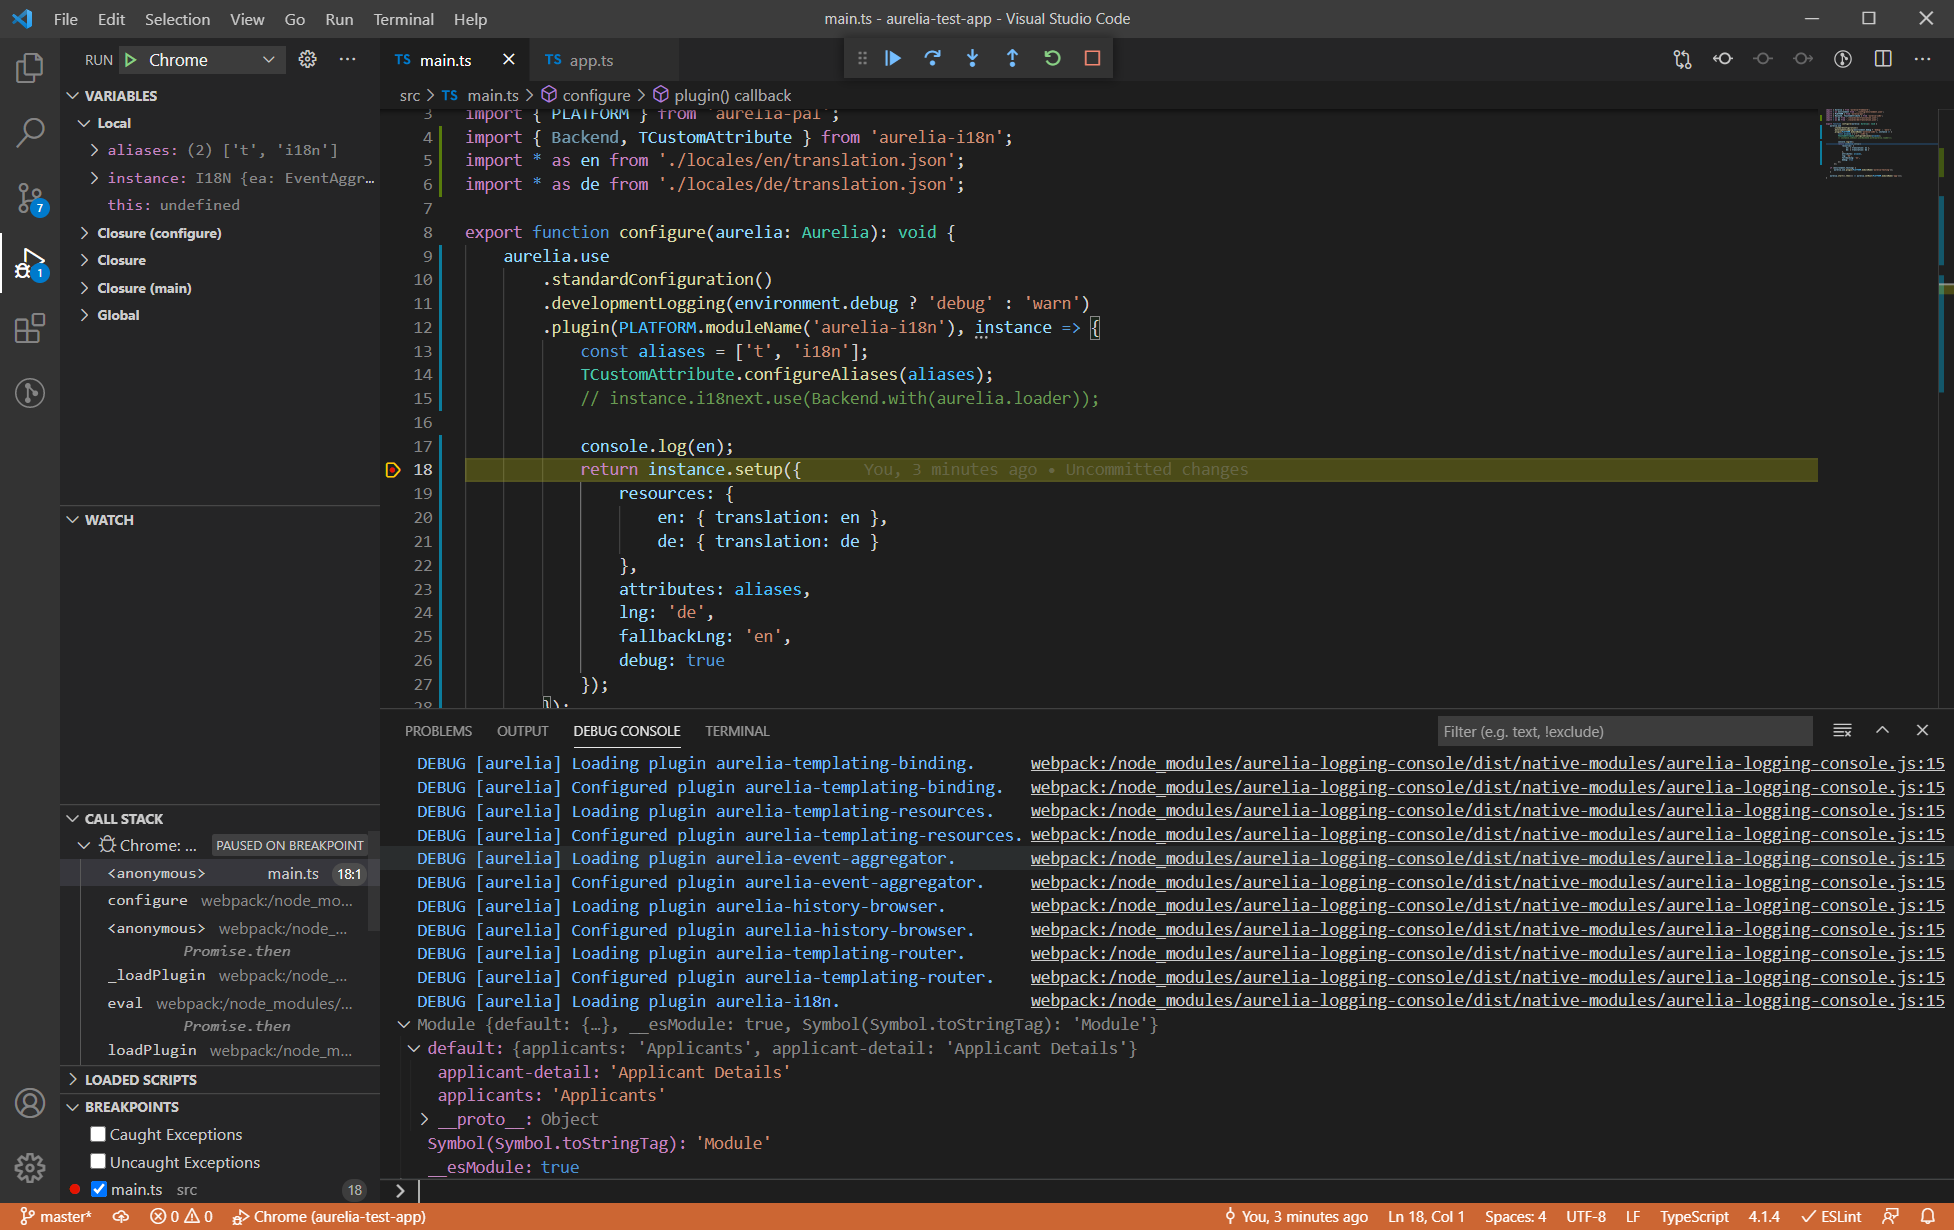Split the editor to the right
1954x1230 pixels.
tap(1883, 60)
